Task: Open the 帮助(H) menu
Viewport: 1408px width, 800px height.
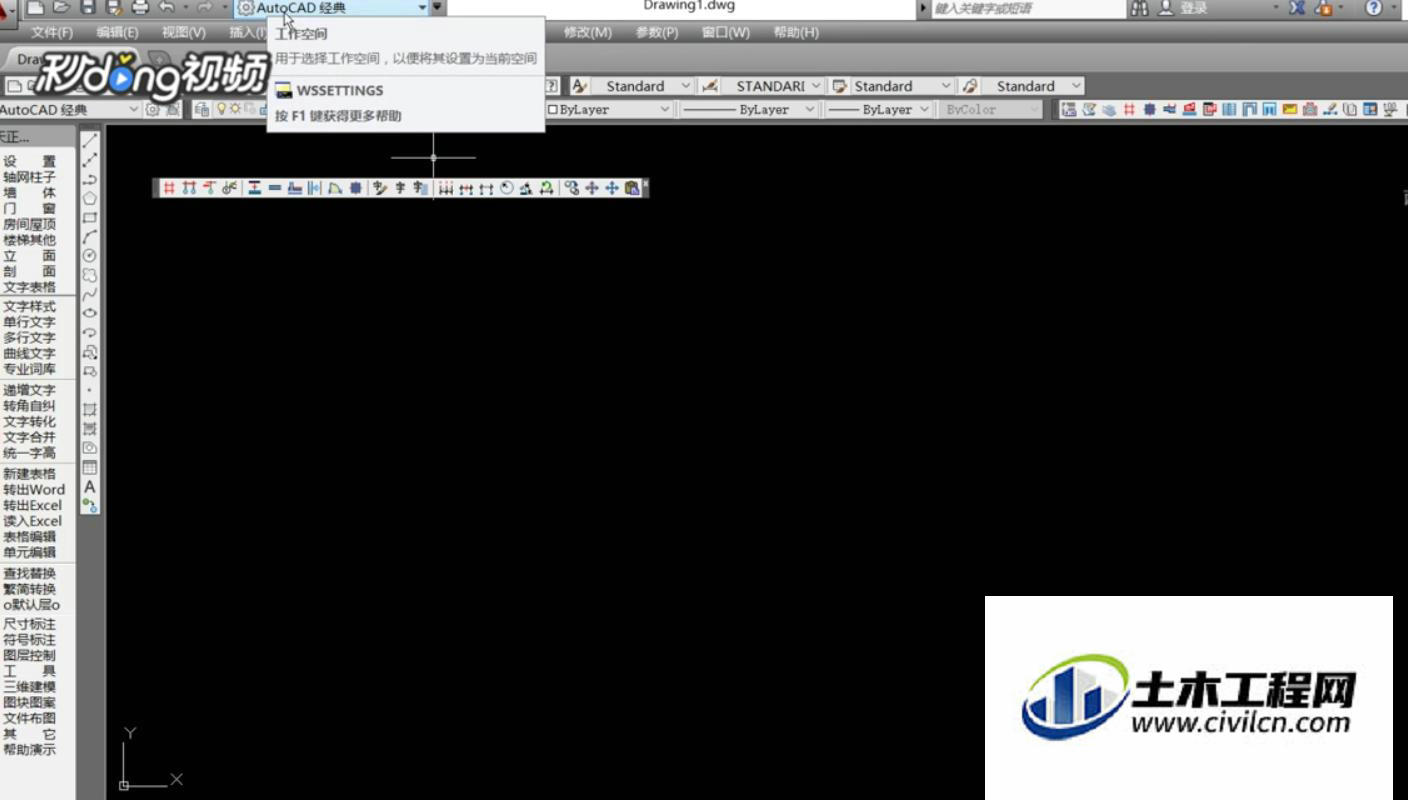Action: pos(796,32)
